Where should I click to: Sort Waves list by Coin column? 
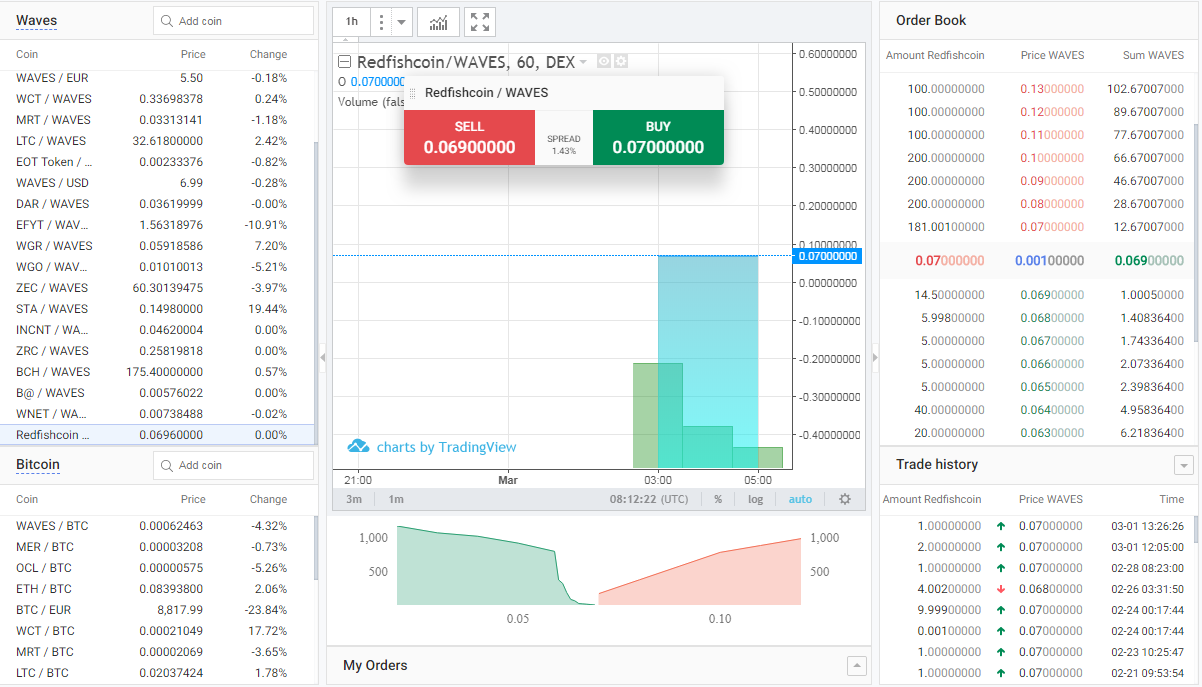[x=27, y=54]
